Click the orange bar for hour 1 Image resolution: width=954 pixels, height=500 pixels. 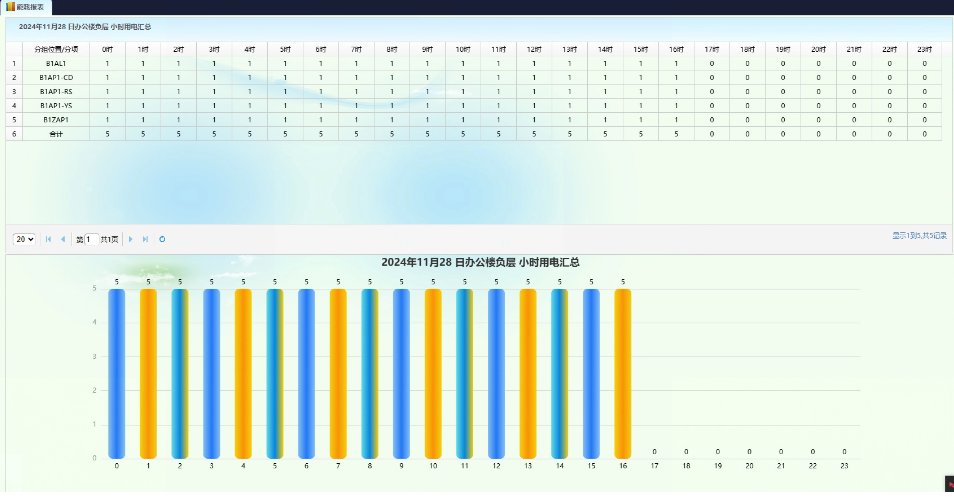click(x=148, y=373)
